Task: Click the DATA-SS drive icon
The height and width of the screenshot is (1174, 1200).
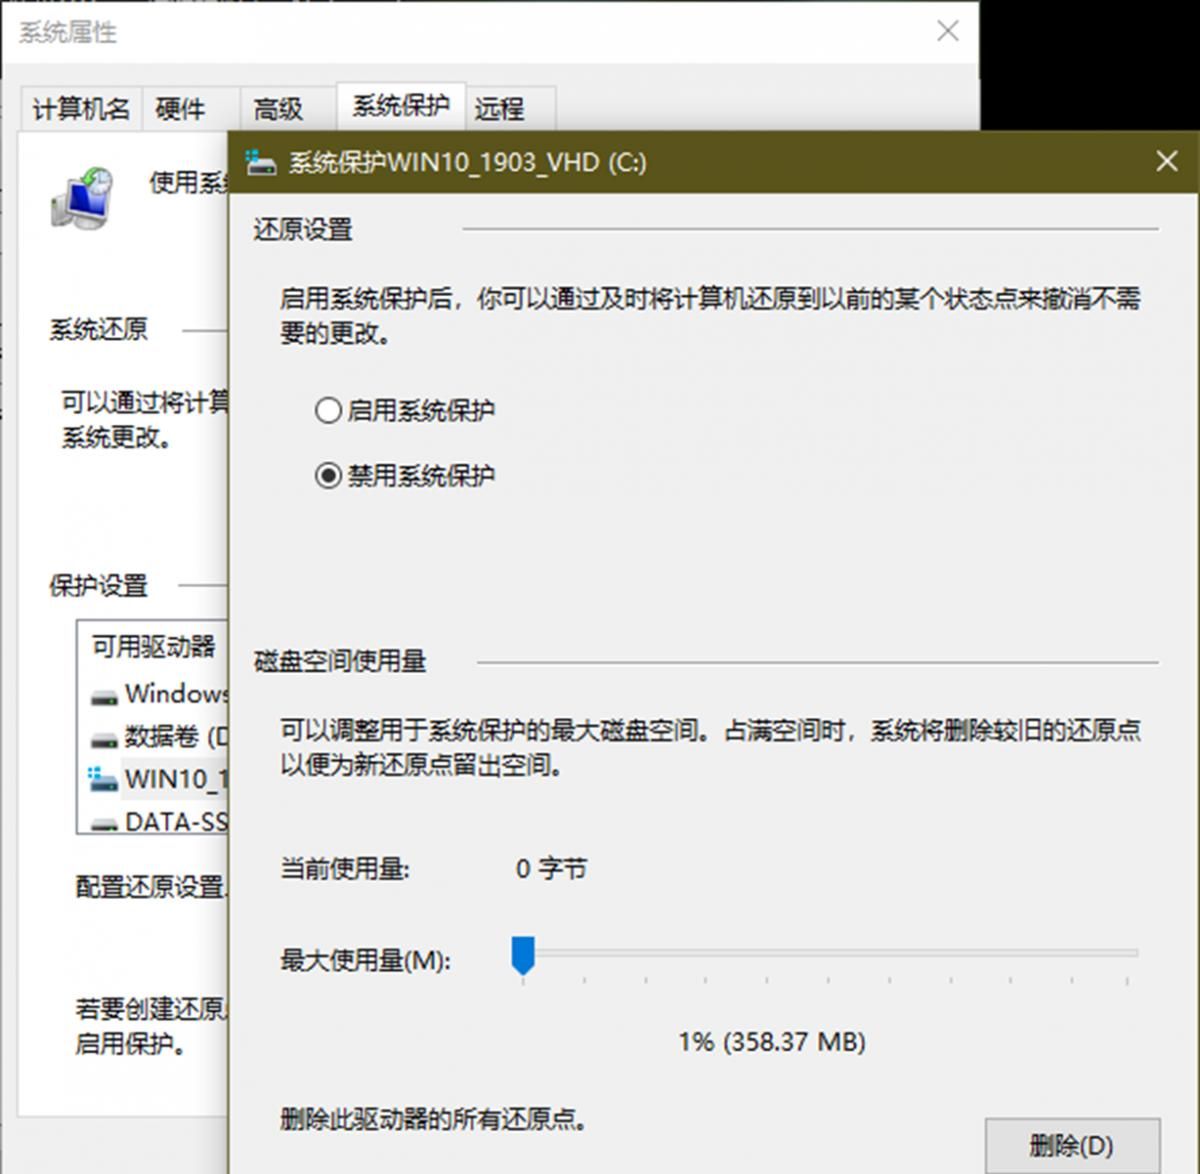Action: [x=103, y=822]
